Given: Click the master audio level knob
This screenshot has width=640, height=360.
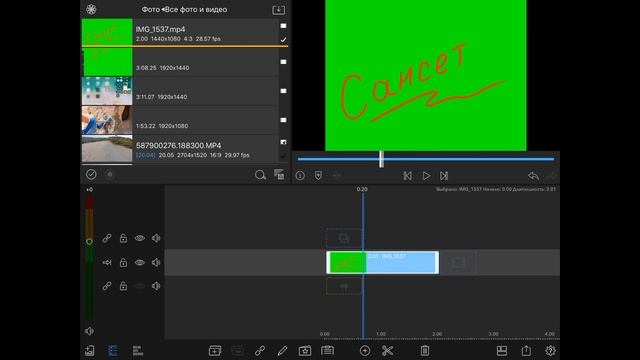Looking at the screenshot, I should click(x=89, y=242).
